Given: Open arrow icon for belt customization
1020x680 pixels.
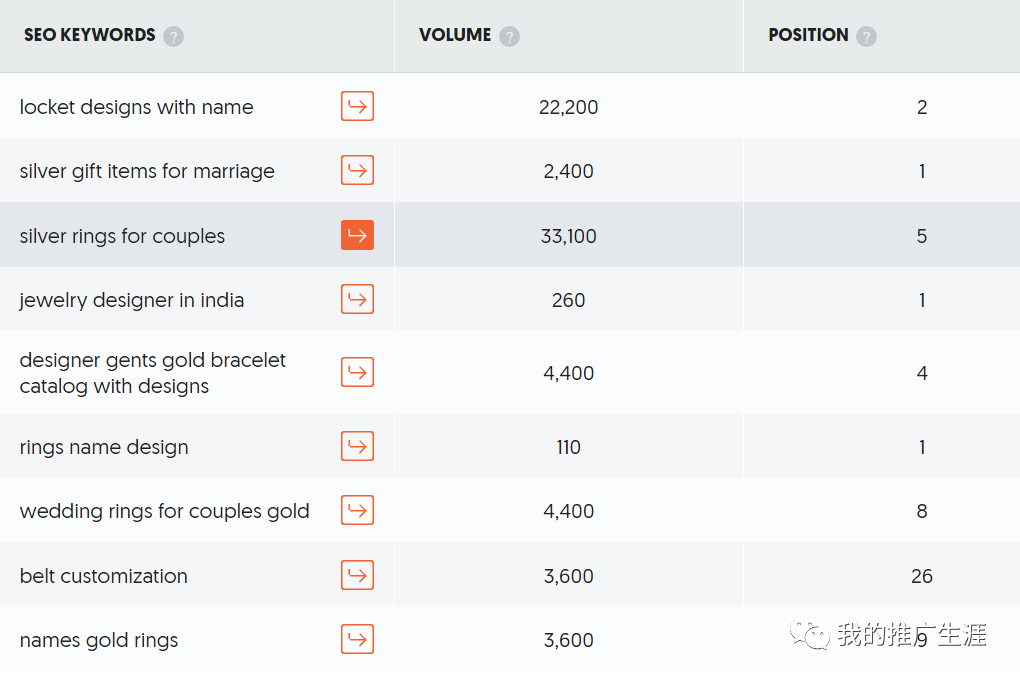Looking at the screenshot, I should pyautogui.click(x=357, y=575).
